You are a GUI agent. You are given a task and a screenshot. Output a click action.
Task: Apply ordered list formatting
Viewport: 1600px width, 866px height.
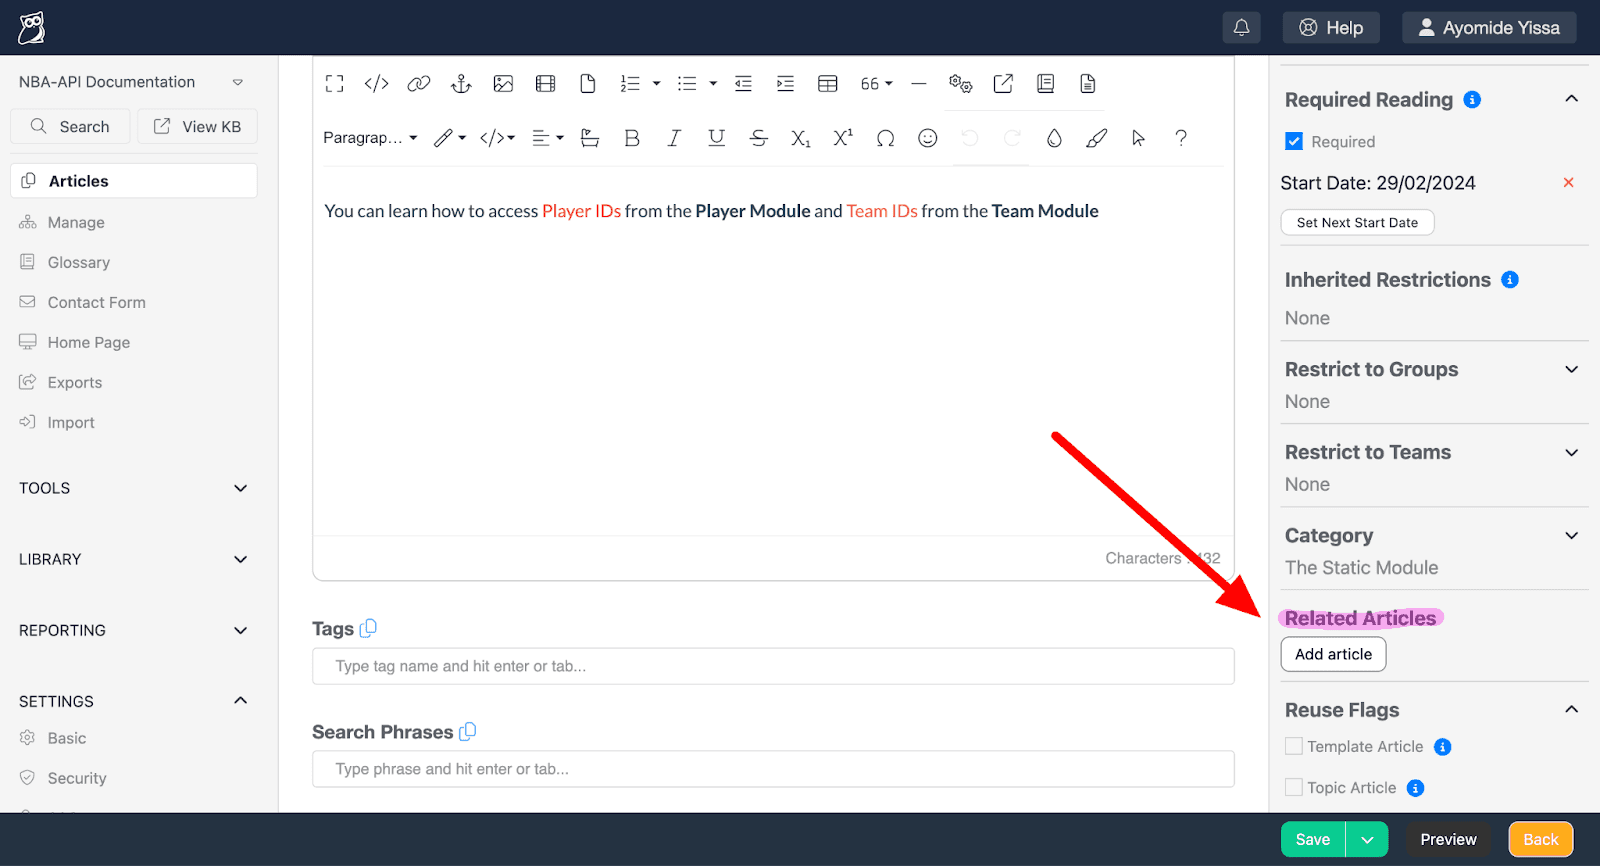[630, 84]
